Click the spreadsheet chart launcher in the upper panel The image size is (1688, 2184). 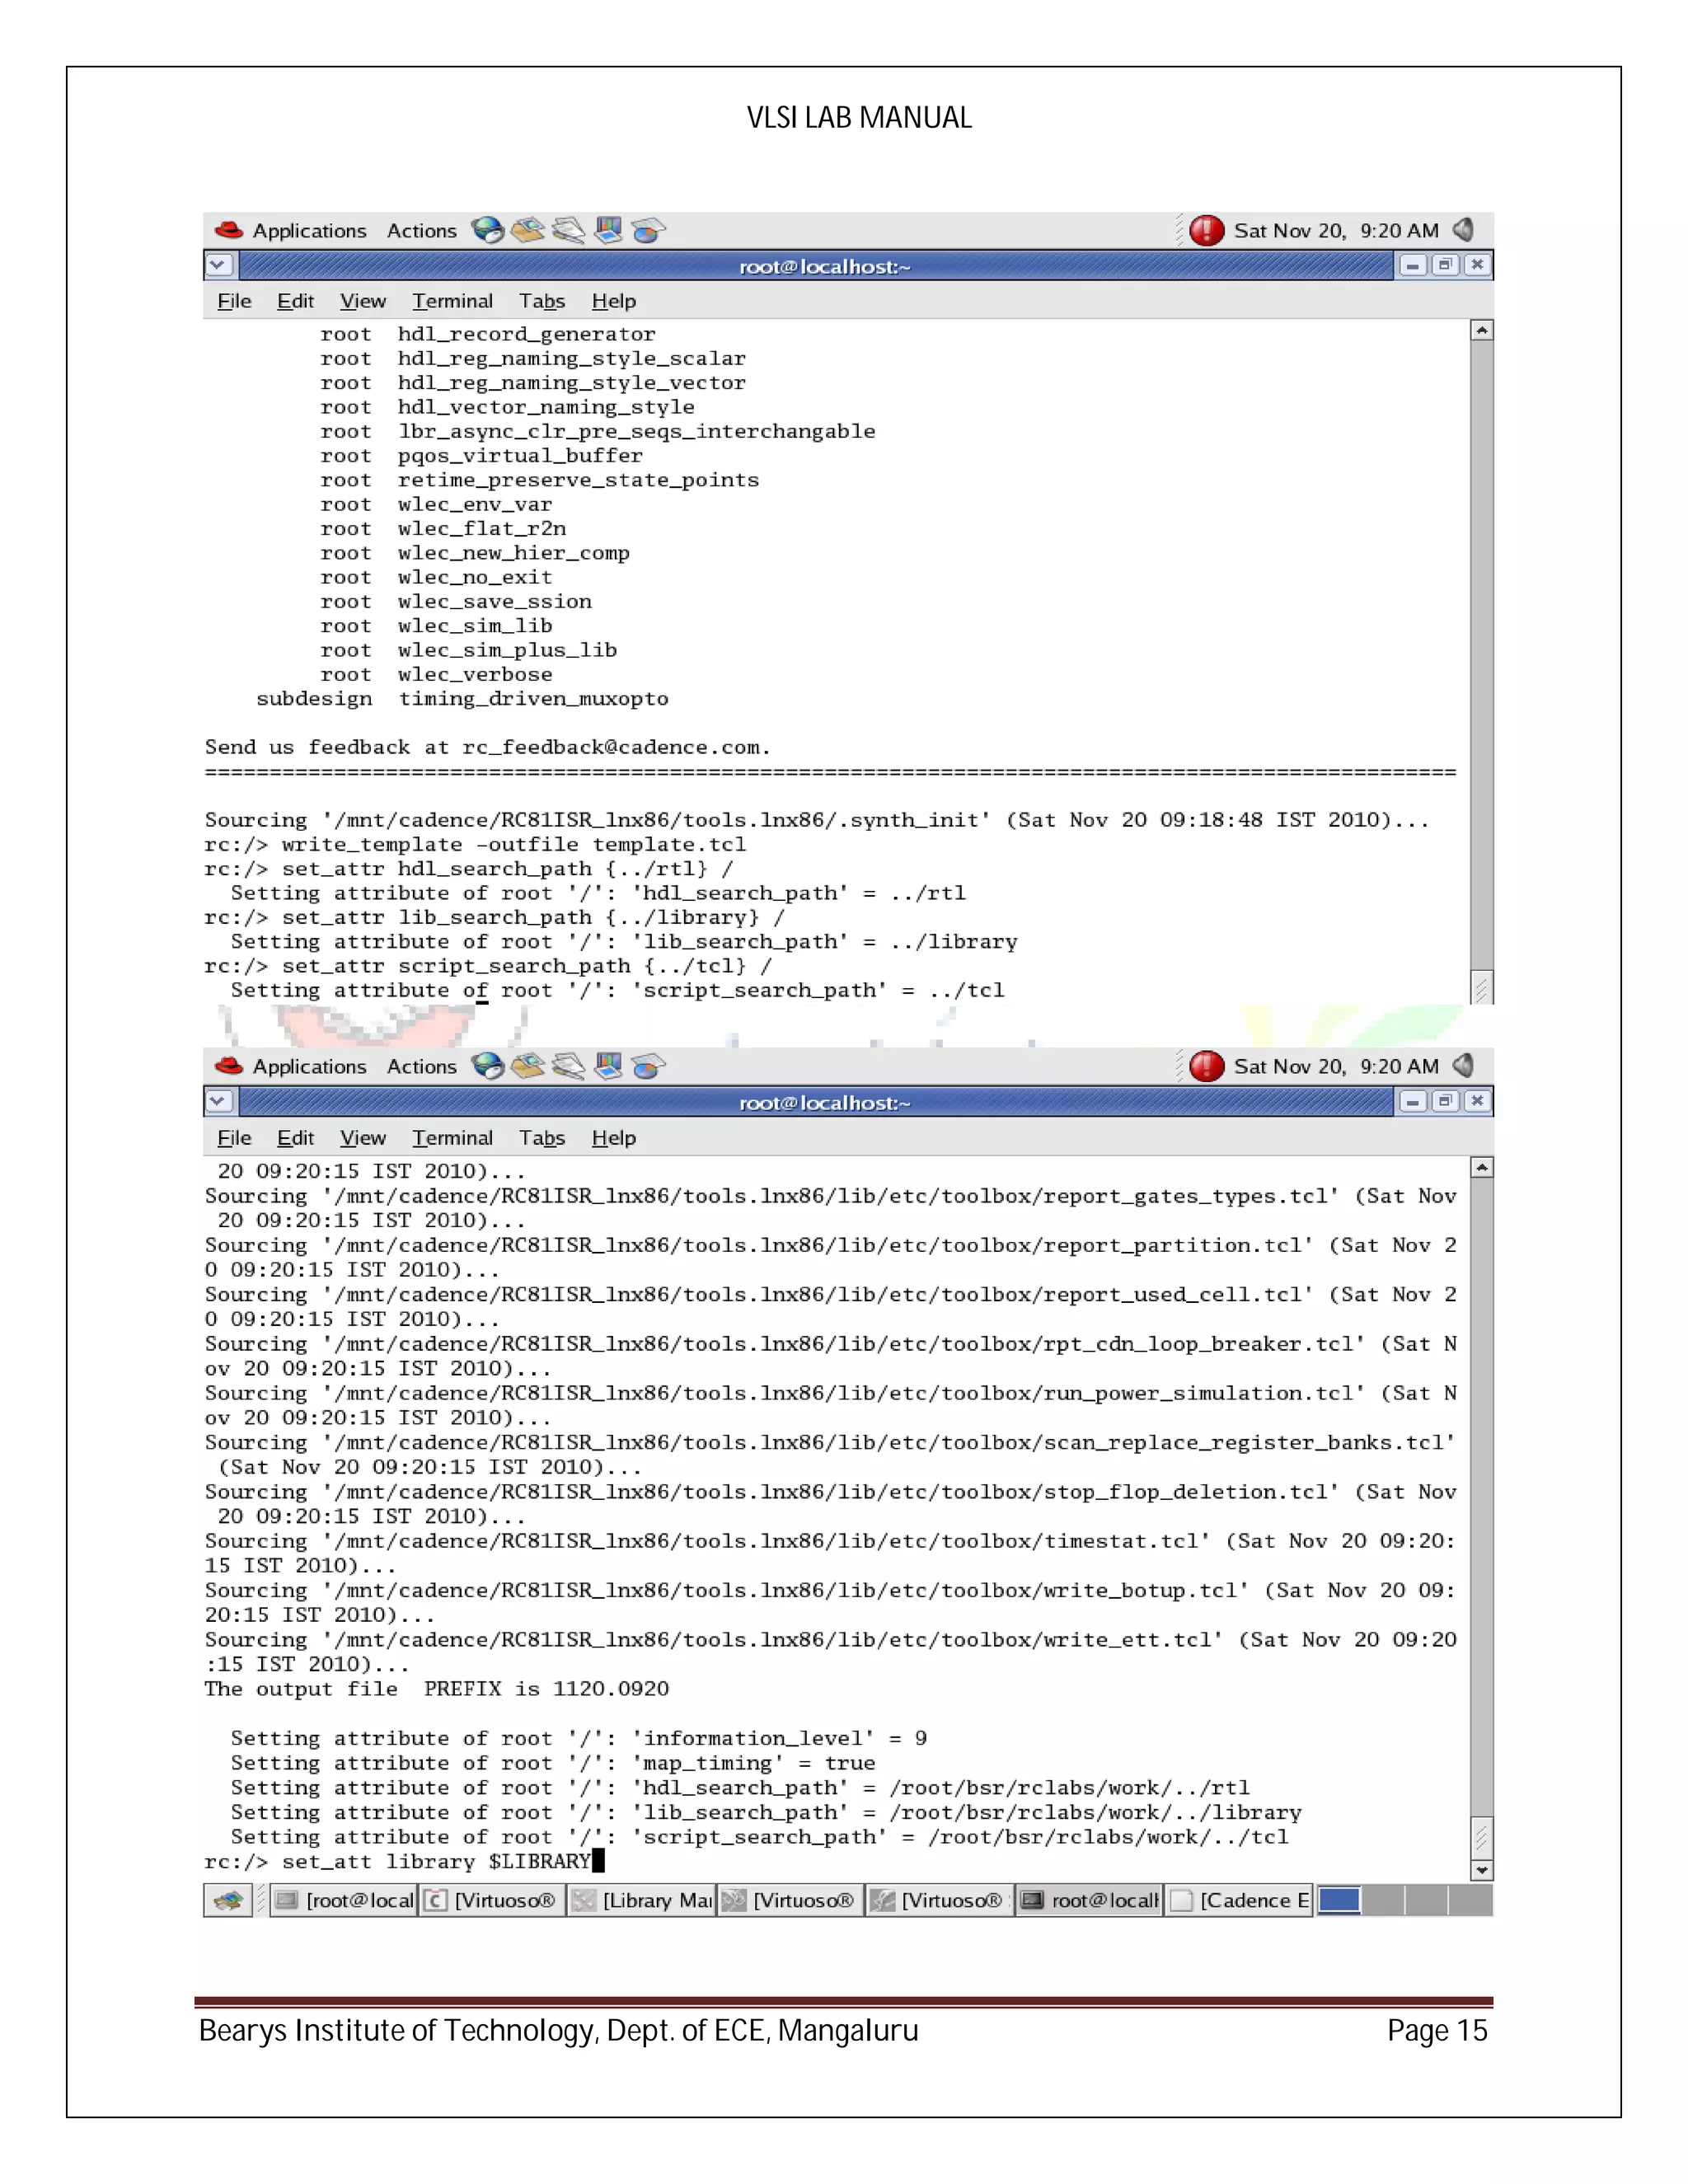point(648,230)
